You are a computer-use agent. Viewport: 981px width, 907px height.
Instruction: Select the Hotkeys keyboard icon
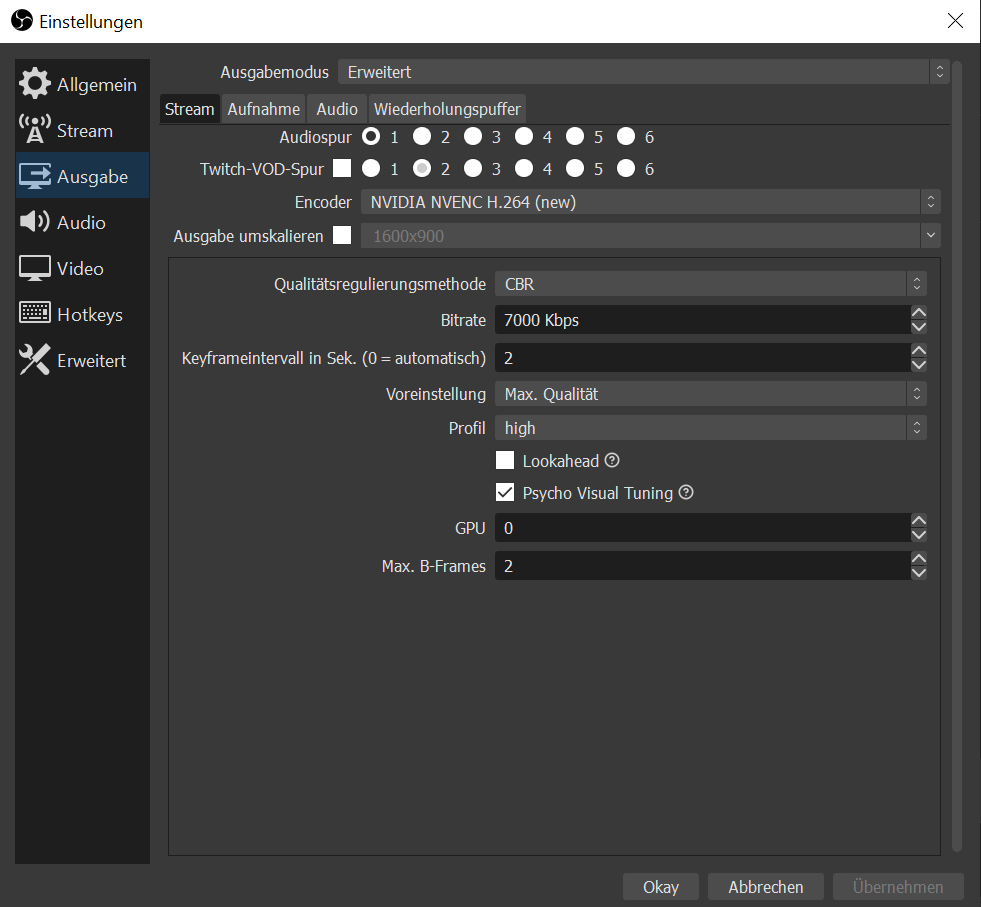(35, 315)
